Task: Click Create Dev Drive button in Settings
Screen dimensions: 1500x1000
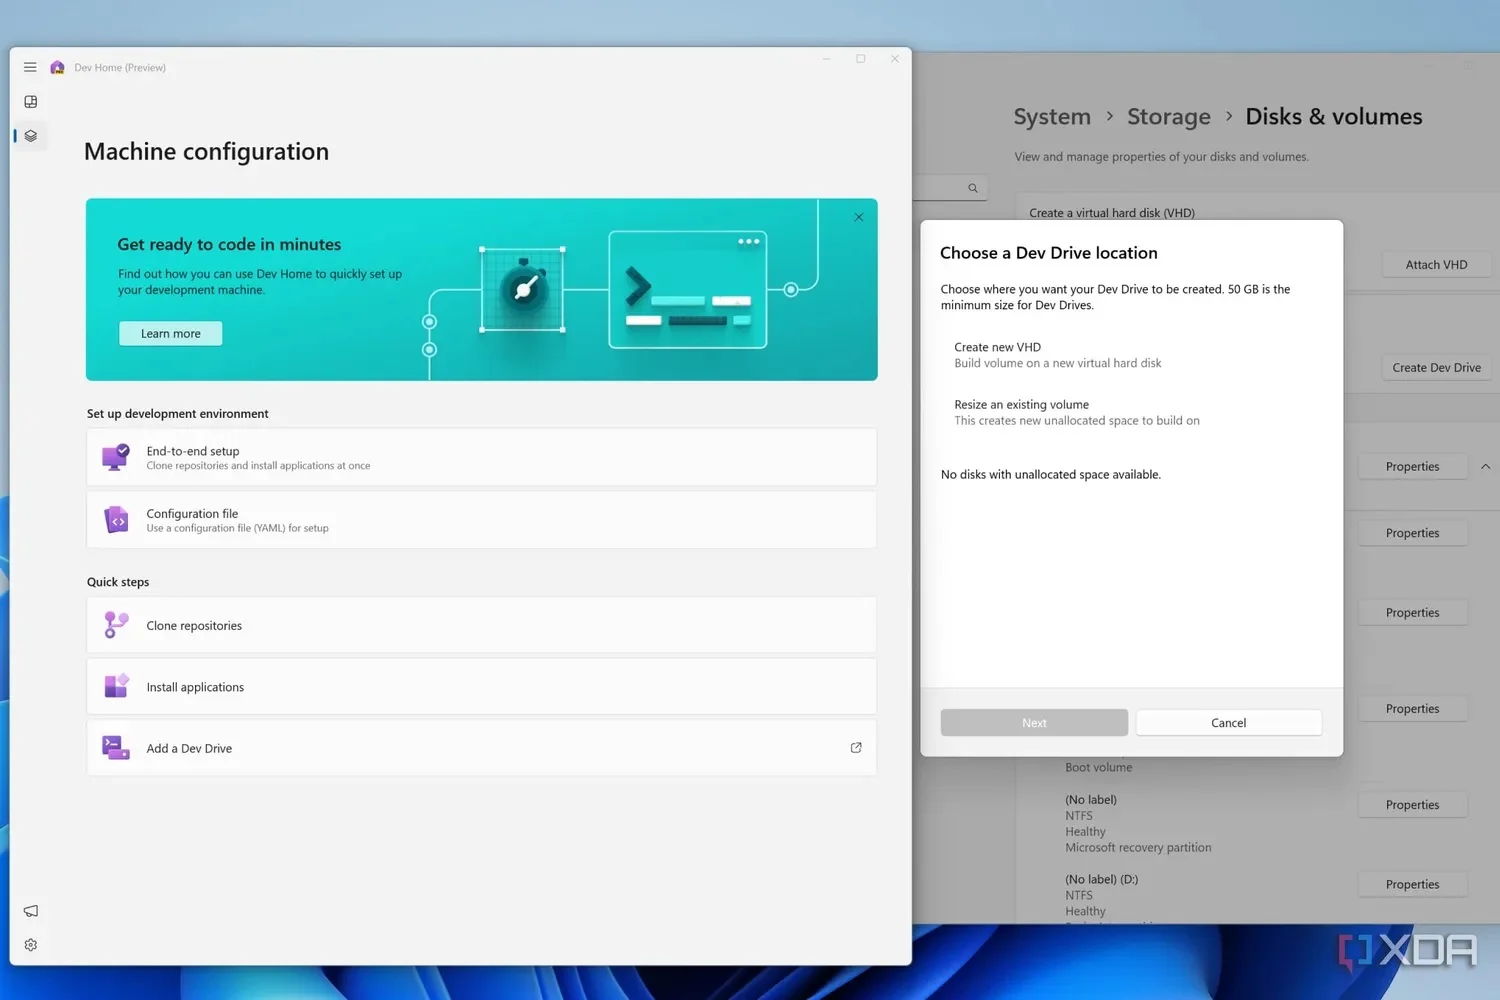Action: [x=1436, y=368]
